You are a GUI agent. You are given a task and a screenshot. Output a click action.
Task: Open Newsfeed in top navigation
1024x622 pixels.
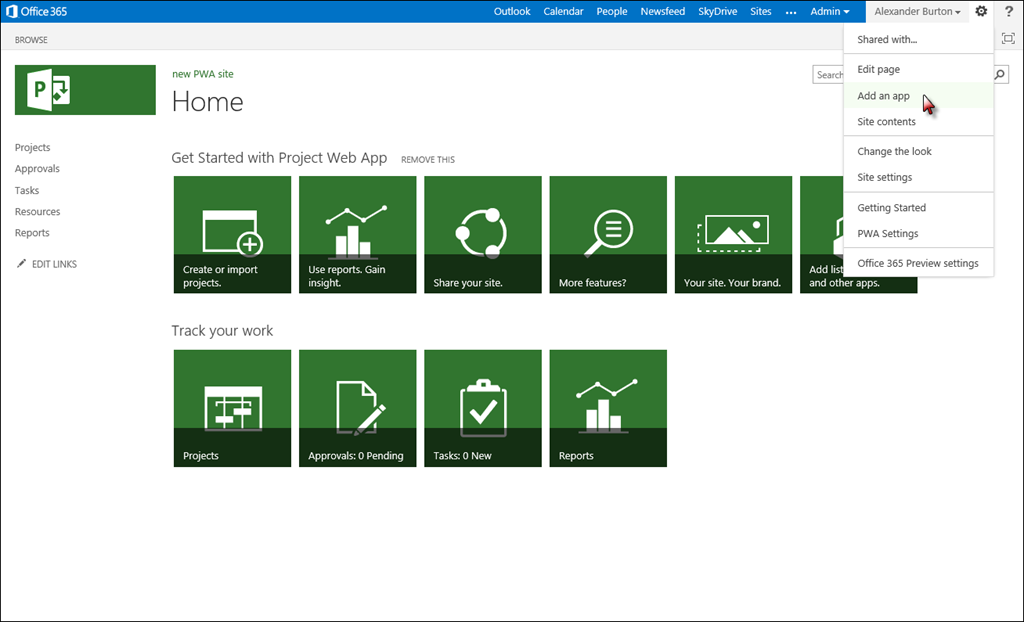663,11
